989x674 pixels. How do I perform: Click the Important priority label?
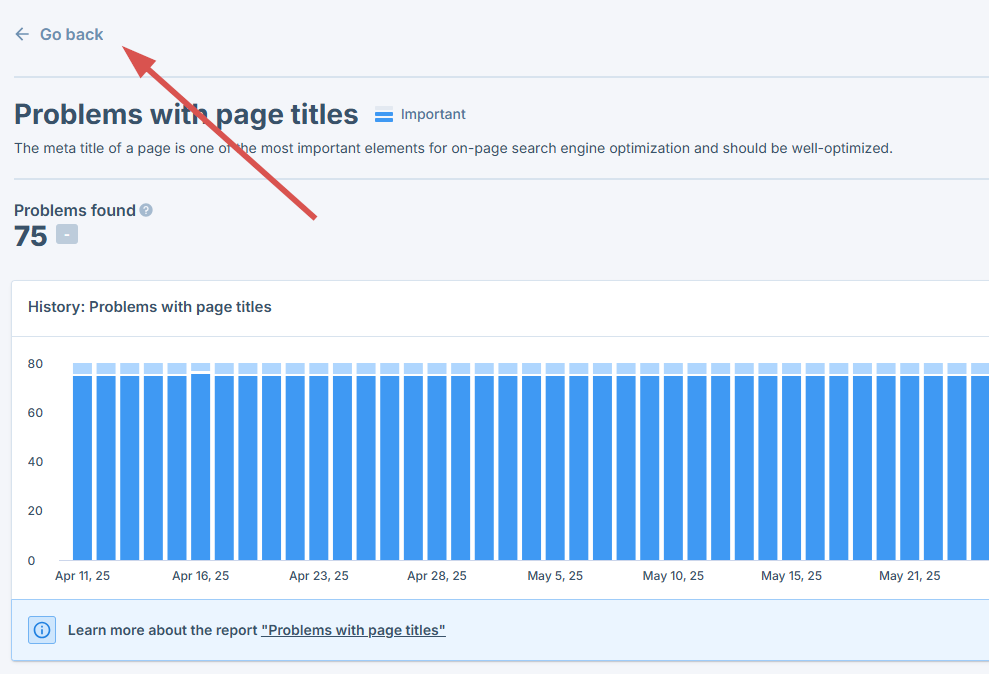pos(433,114)
